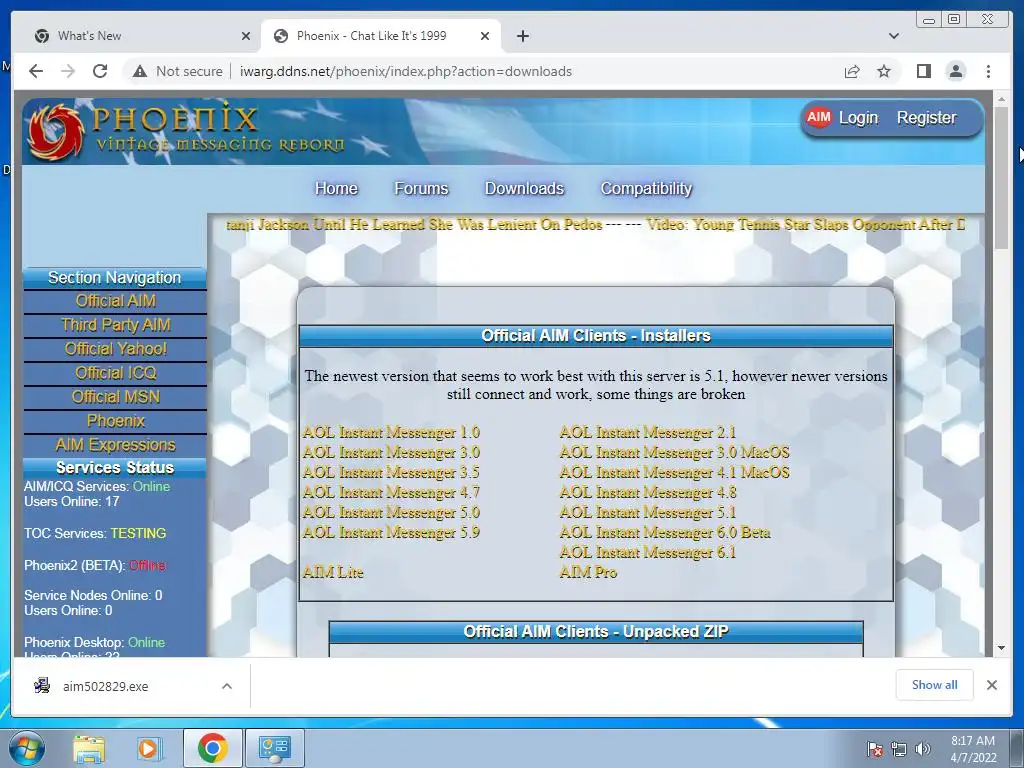This screenshot has width=1024, height=768.
Task: Close the What's New tab
Action: [246, 36]
